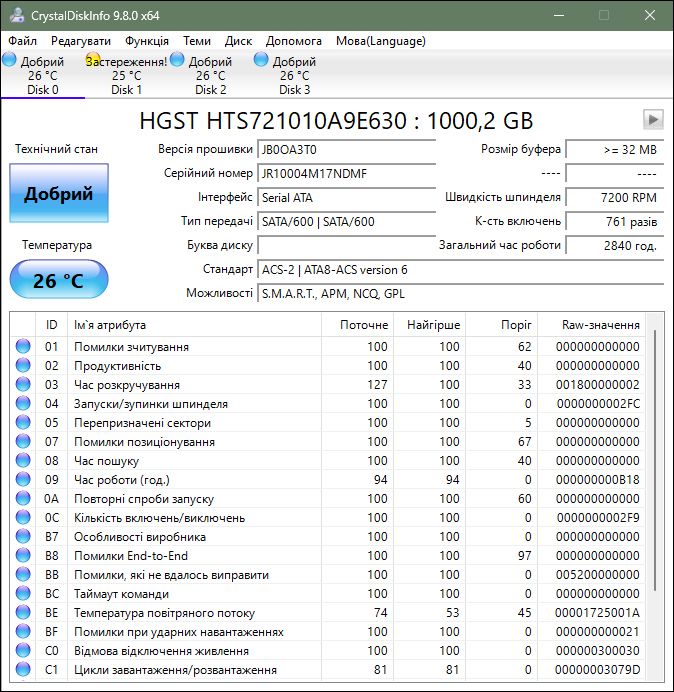Screen dimensions: 674x692
Task: Open the Допомога menu
Action: tap(294, 41)
